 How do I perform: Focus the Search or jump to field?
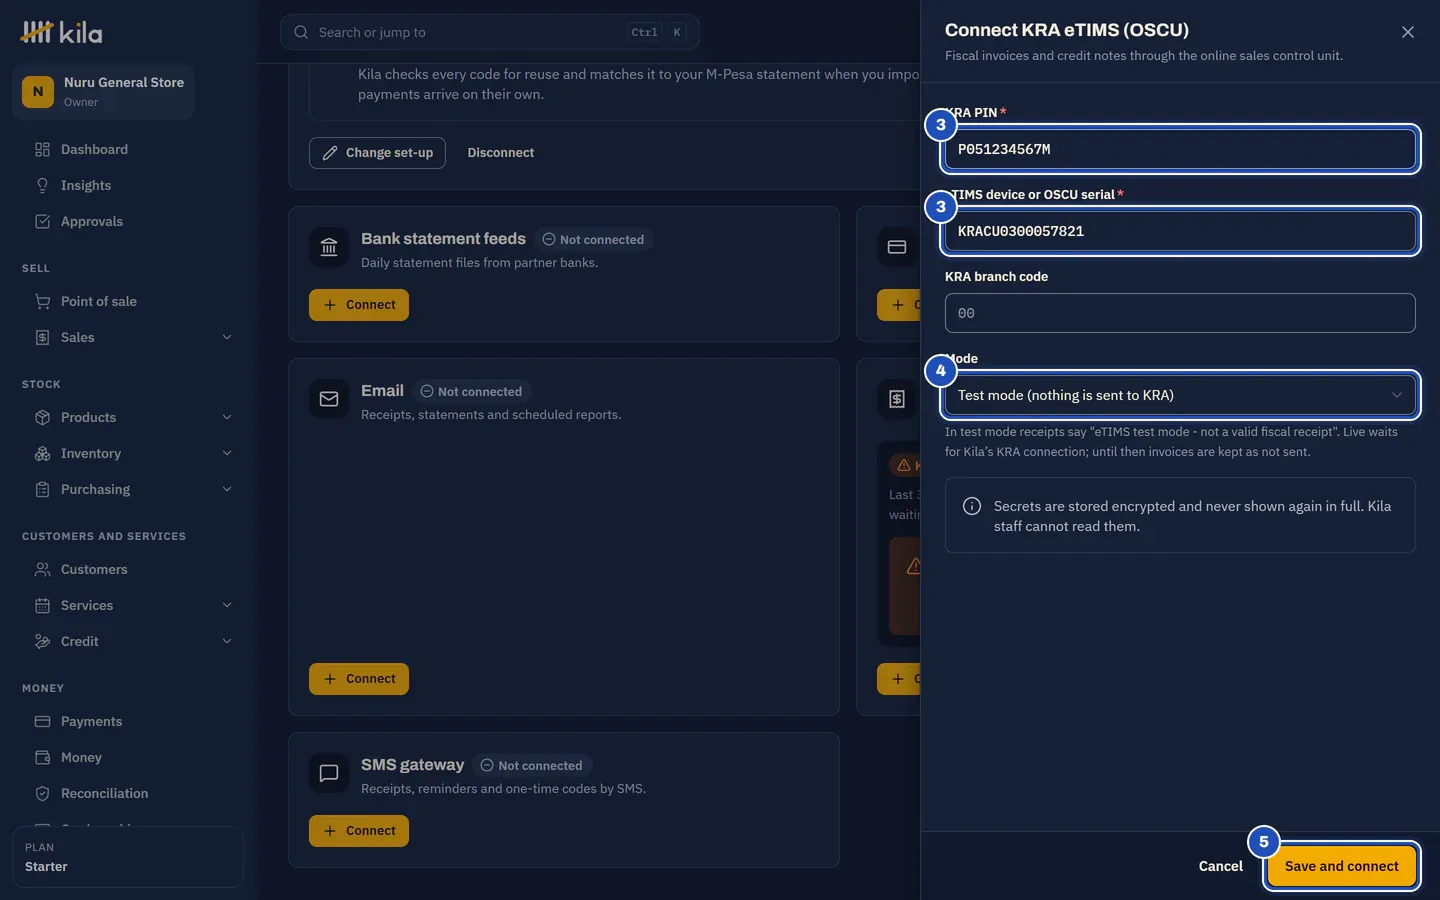(489, 32)
